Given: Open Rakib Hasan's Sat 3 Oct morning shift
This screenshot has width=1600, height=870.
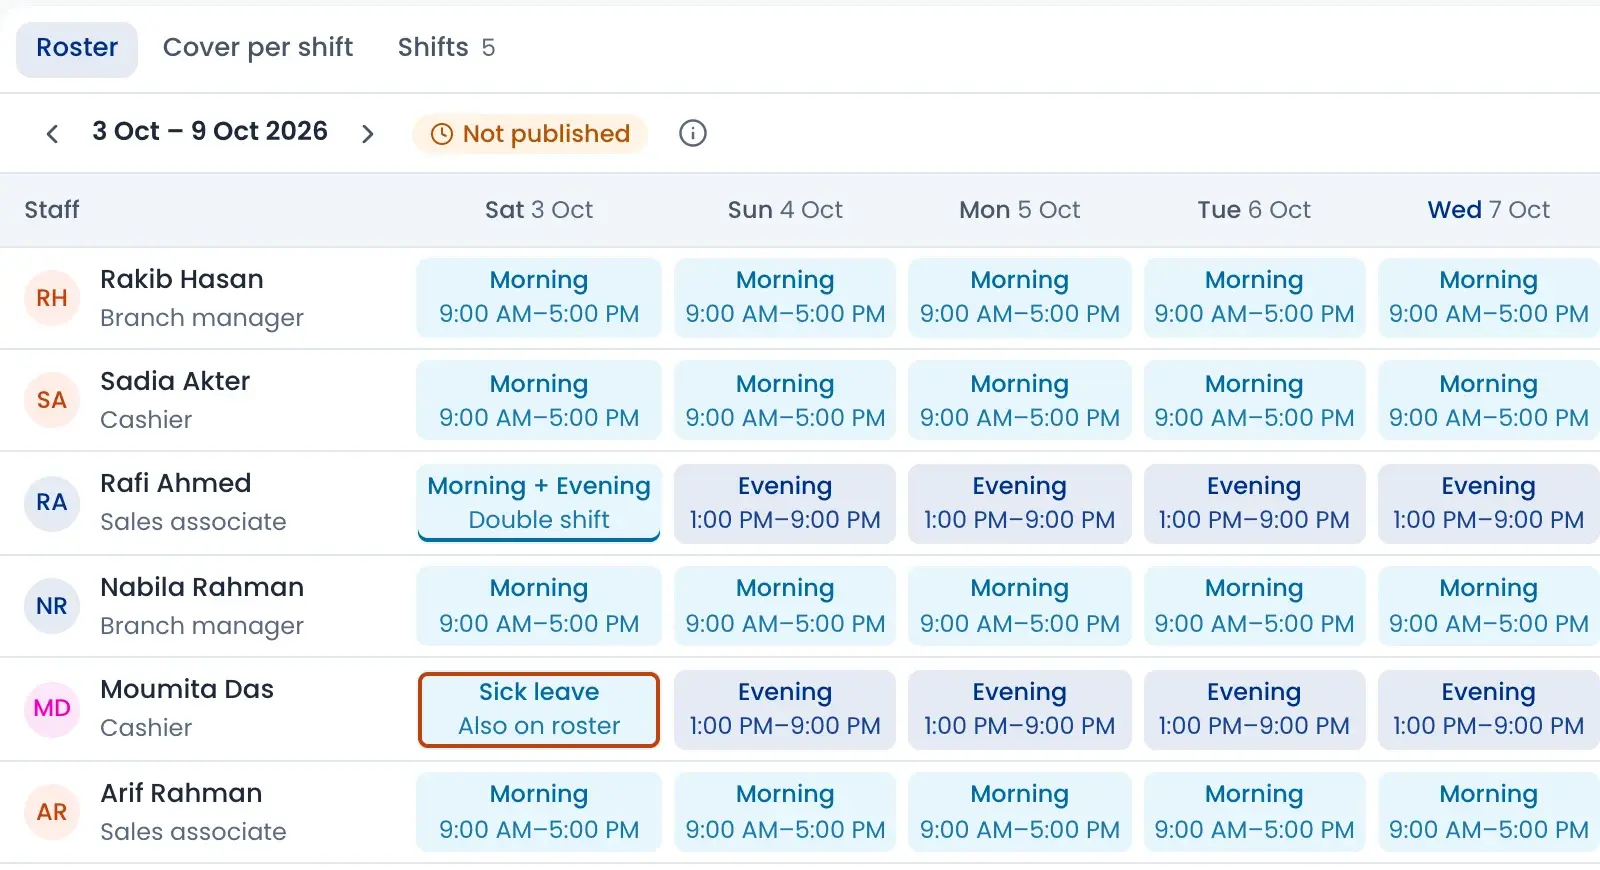Looking at the screenshot, I should (x=539, y=297).
